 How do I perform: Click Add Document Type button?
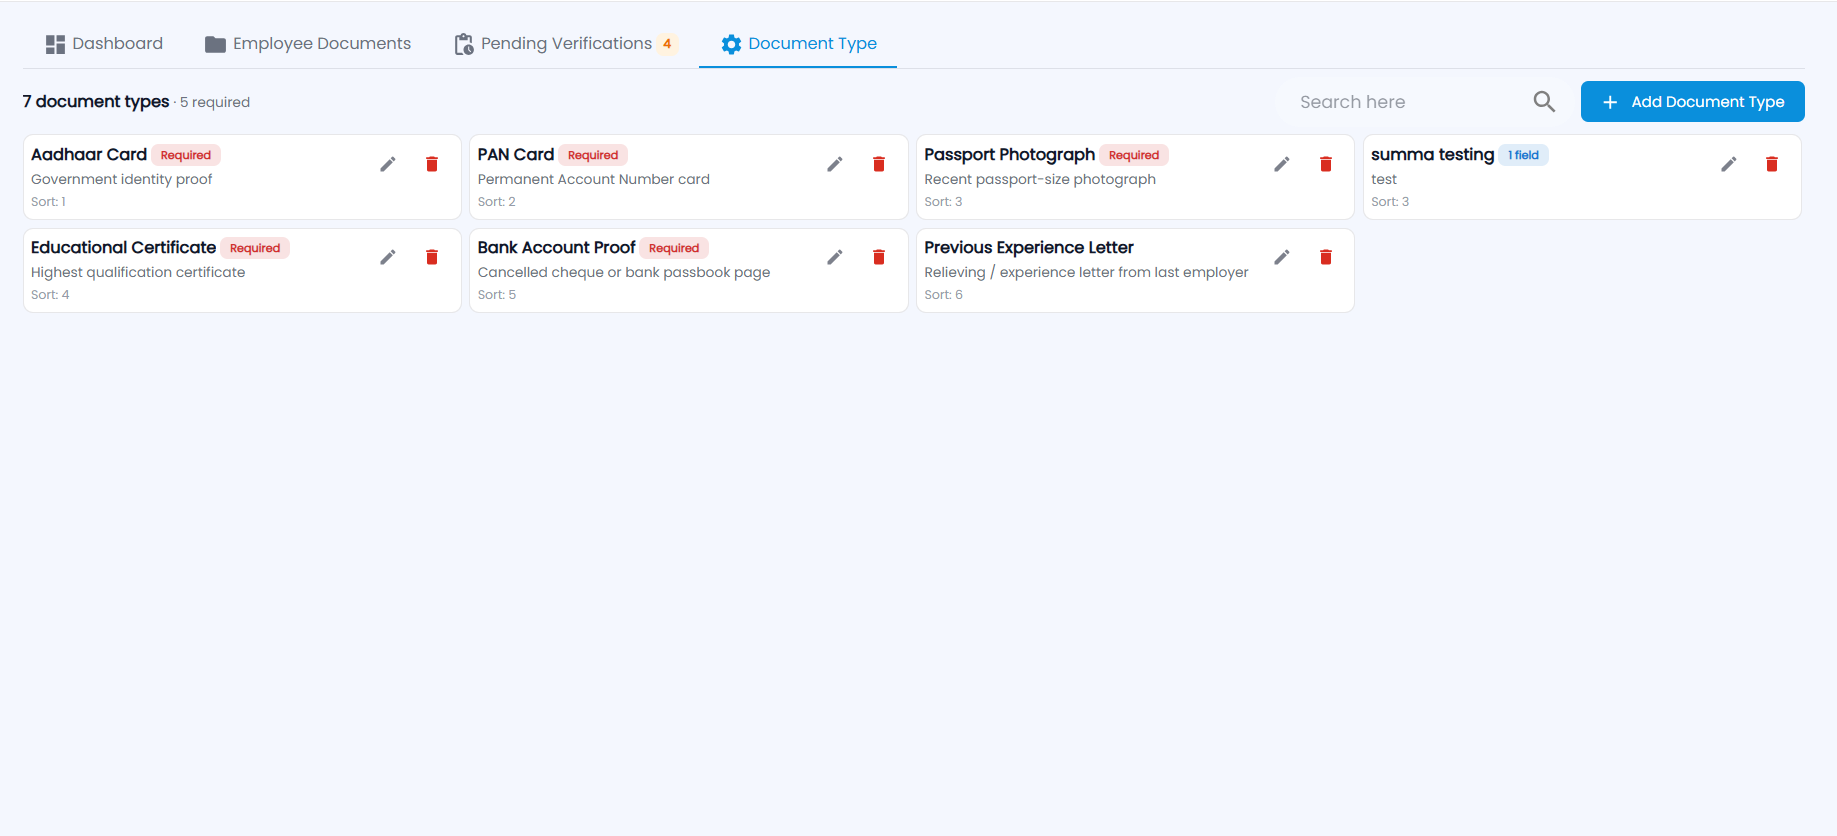[1692, 102]
